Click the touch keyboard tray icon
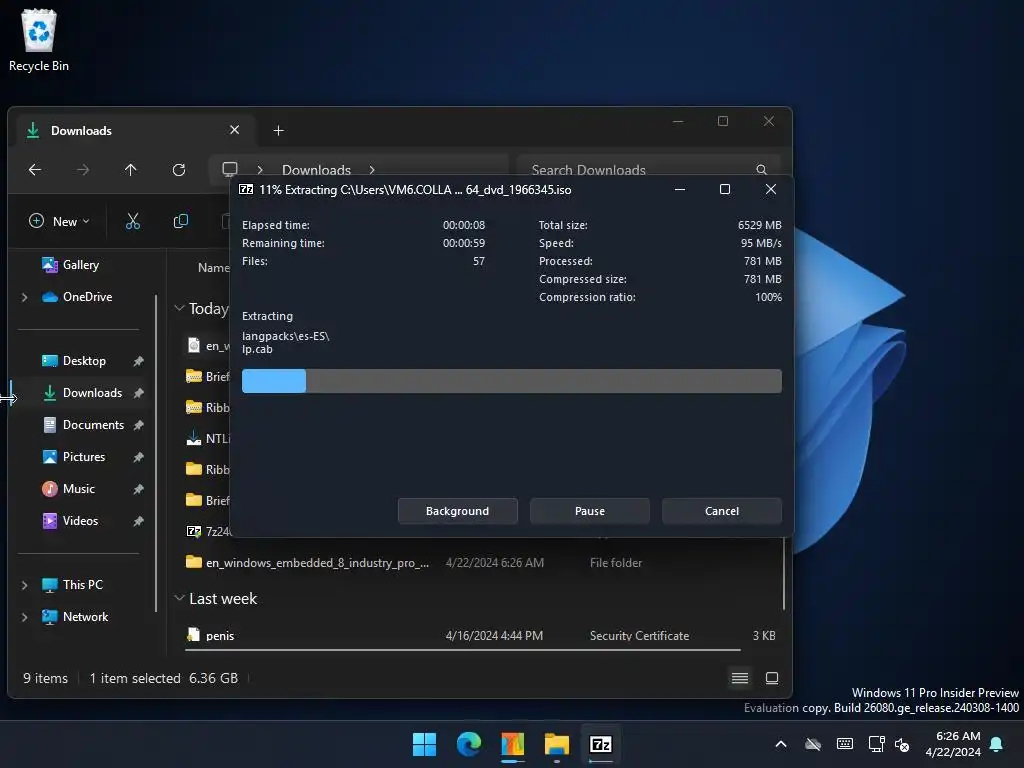 [x=844, y=744]
